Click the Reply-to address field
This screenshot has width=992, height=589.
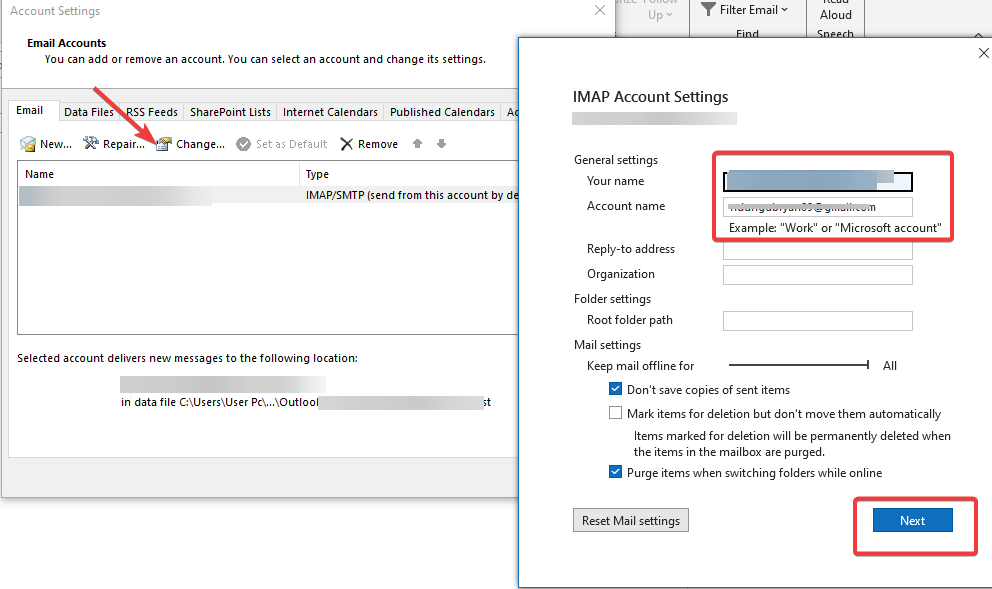click(817, 249)
